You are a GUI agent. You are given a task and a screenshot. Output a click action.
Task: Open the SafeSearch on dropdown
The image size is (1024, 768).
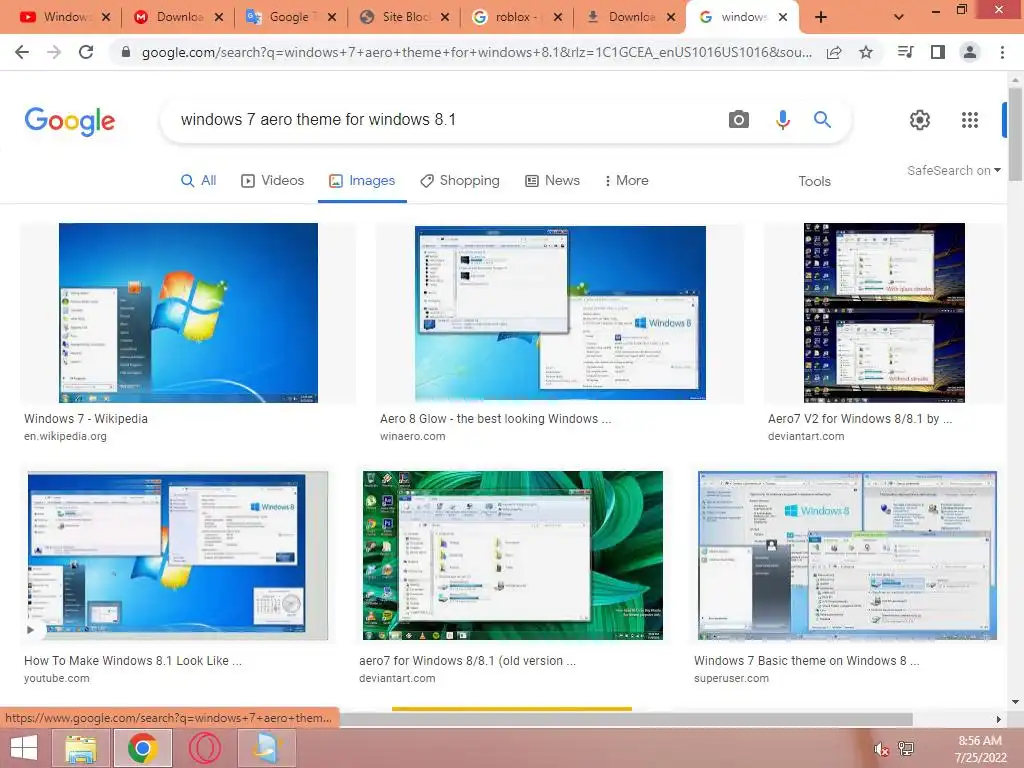(953, 170)
